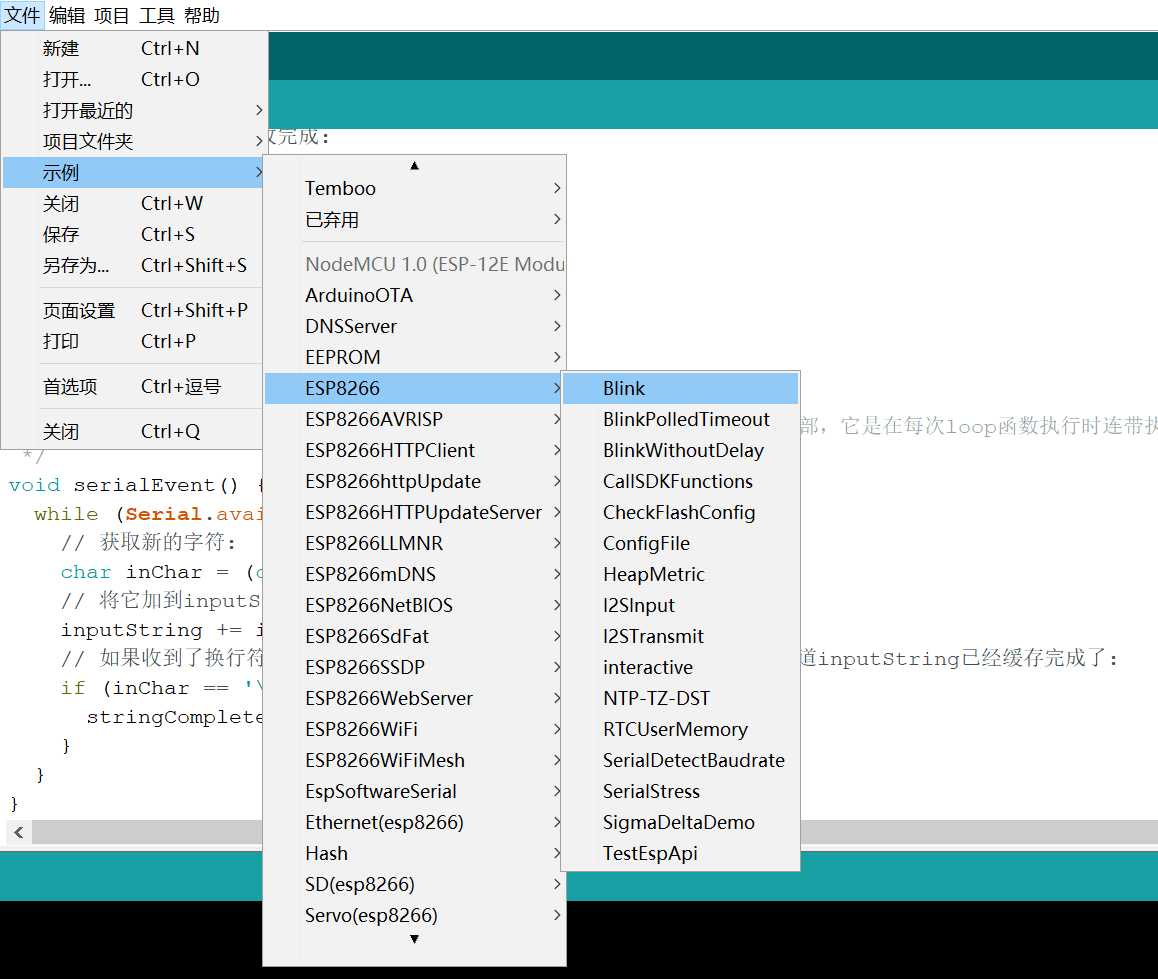Expand the ArduinoOTA examples
This screenshot has height=979, width=1158.
414,295
